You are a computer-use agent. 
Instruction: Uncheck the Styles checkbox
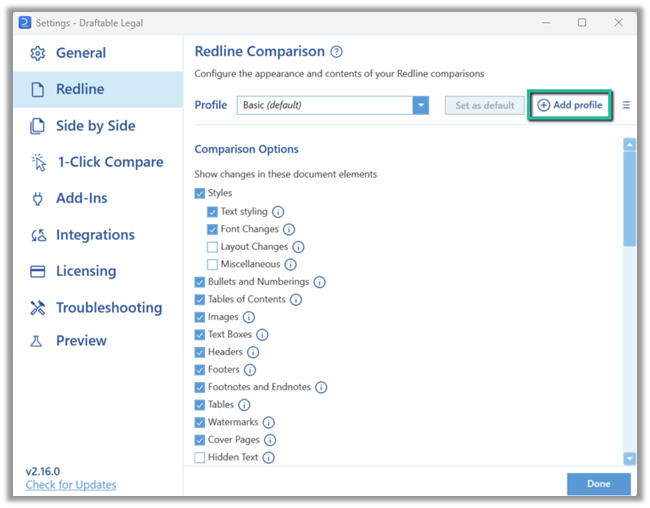tap(200, 193)
